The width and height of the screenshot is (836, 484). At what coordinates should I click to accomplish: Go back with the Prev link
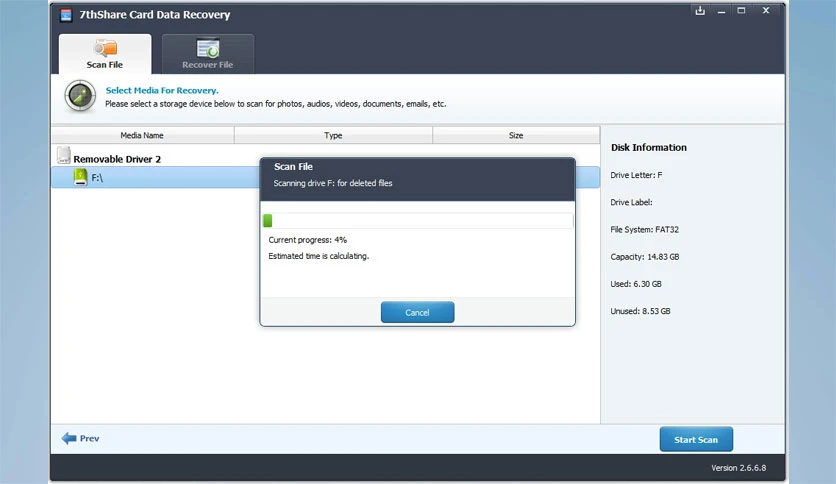click(x=90, y=438)
